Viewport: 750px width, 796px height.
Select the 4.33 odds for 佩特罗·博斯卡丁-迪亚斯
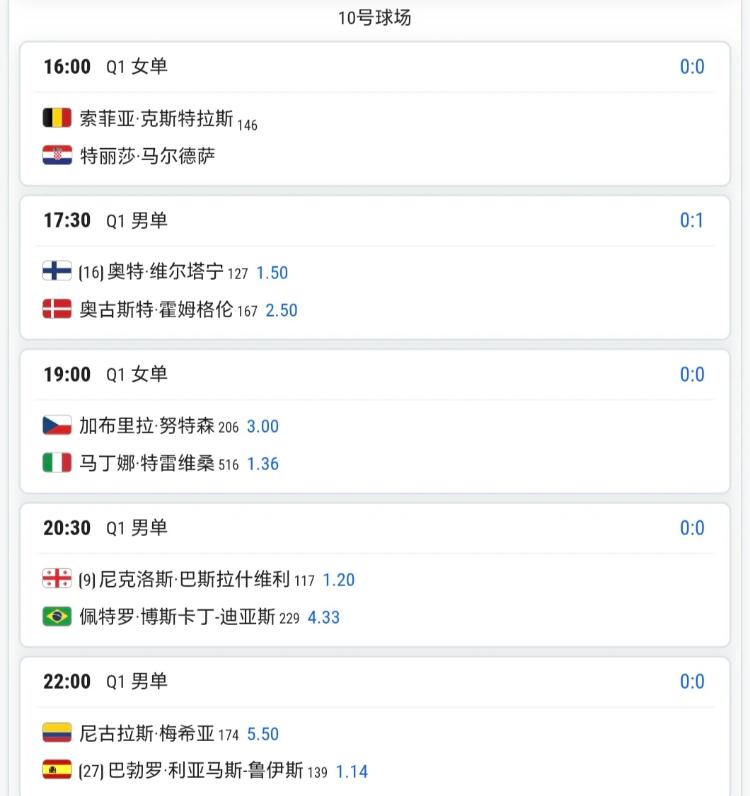[323, 618]
